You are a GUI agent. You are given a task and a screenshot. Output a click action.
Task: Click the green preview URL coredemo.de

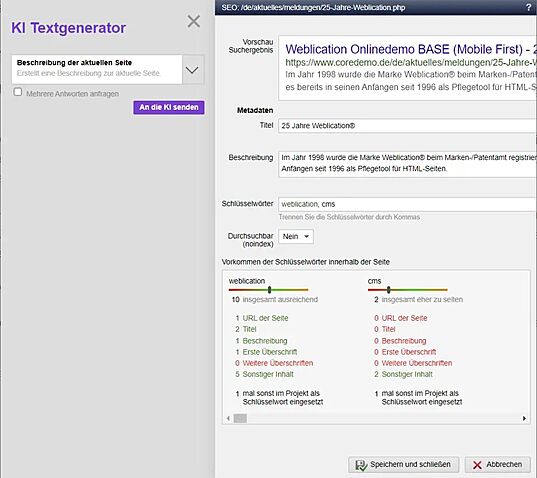pyautogui.click(x=410, y=63)
